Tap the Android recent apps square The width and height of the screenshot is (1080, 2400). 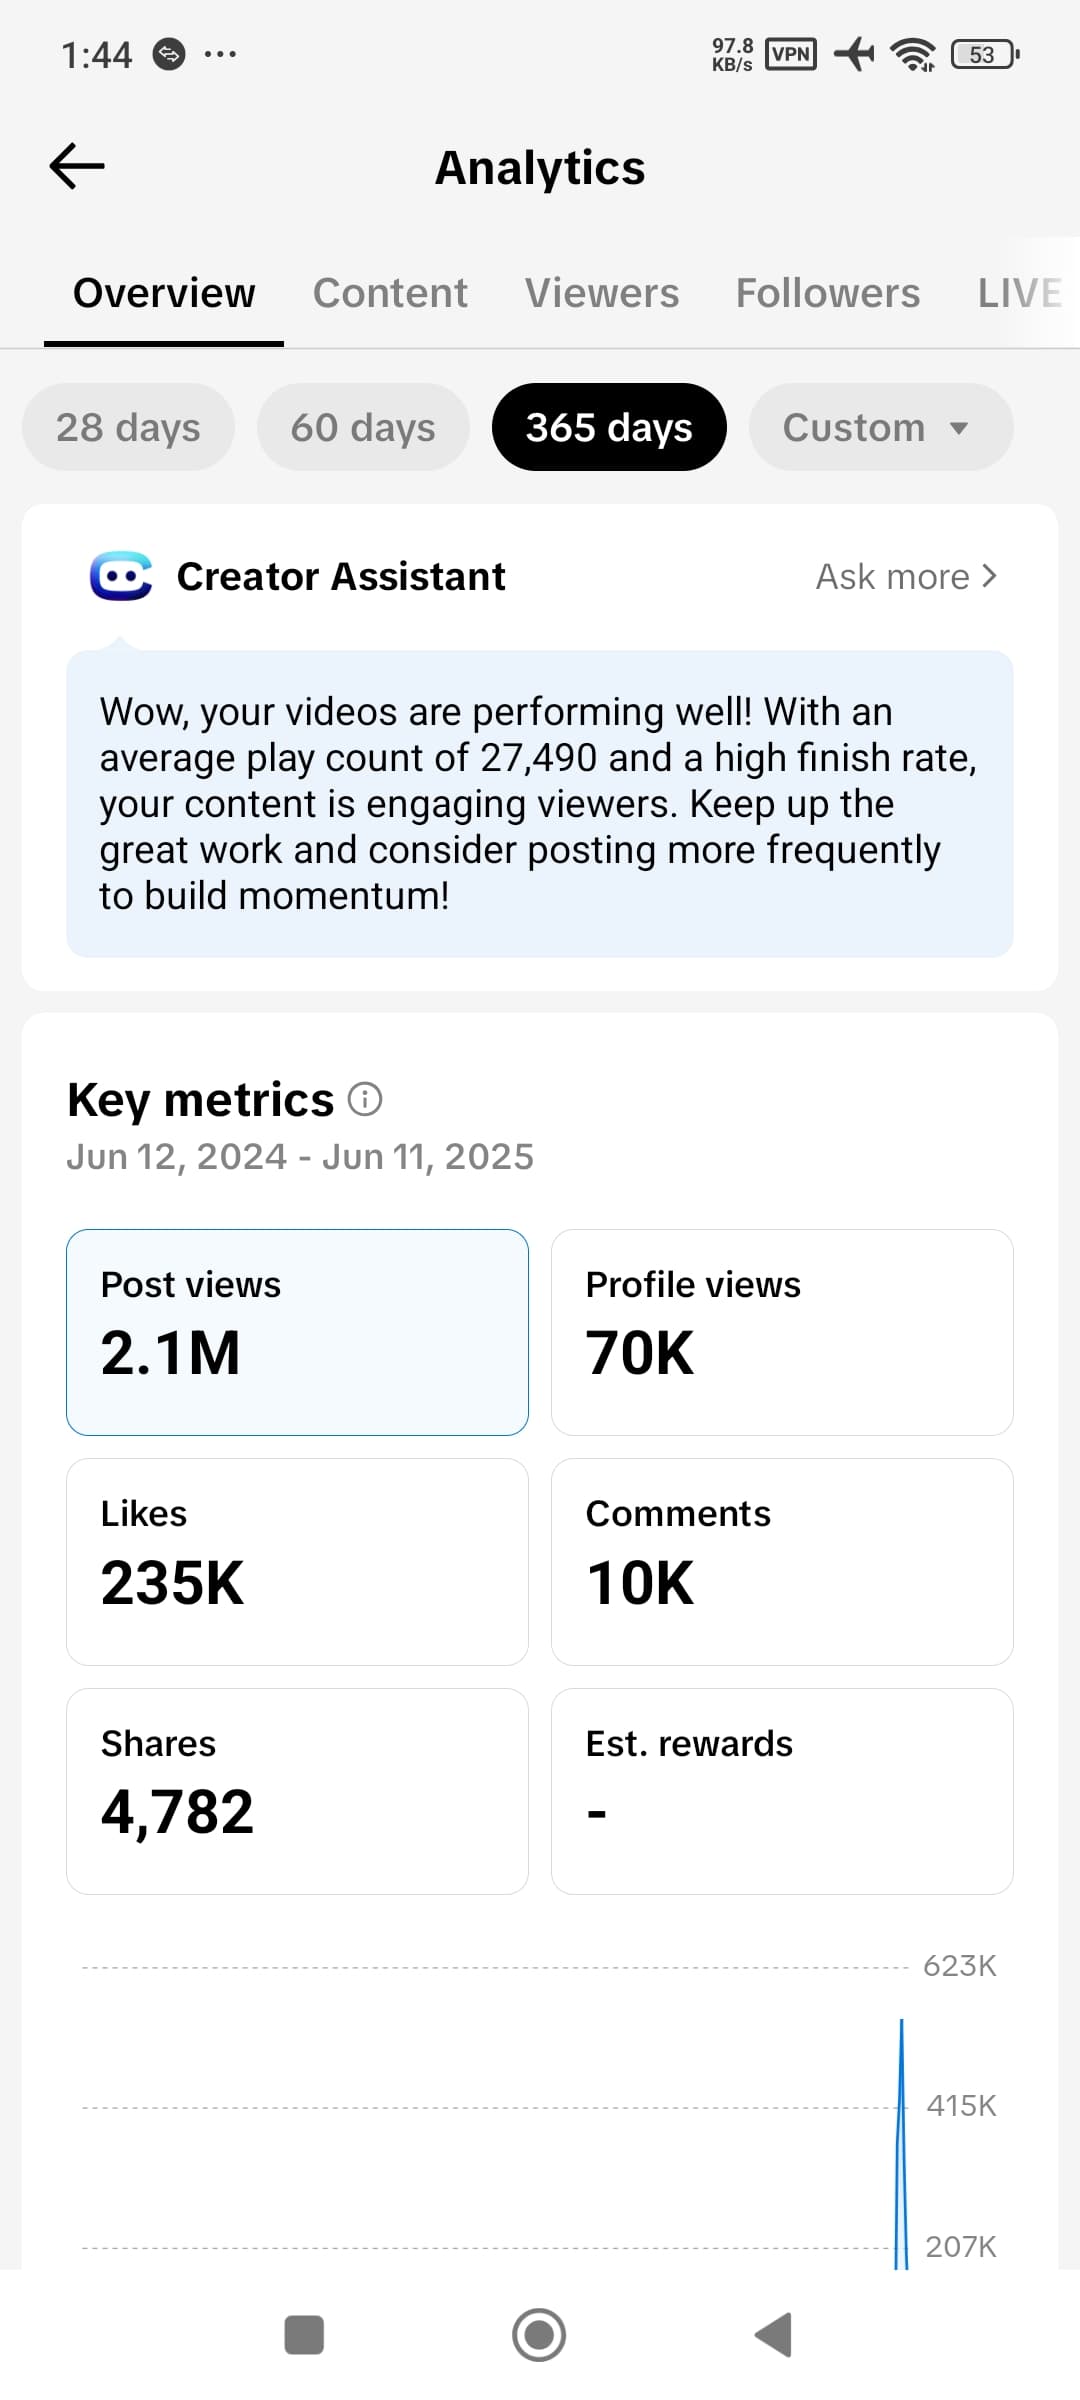(304, 2335)
